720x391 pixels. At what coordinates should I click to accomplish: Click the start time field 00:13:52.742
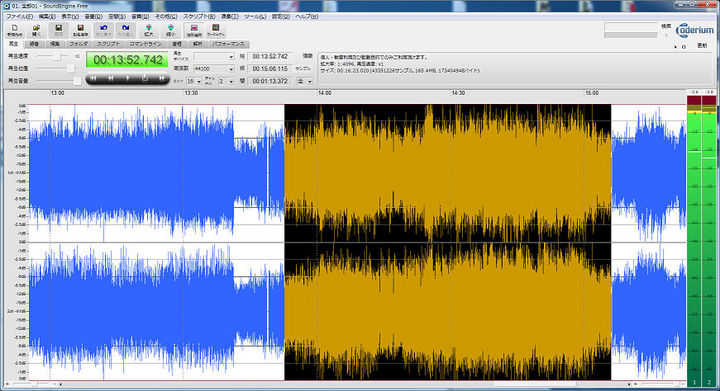coord(270,56)
